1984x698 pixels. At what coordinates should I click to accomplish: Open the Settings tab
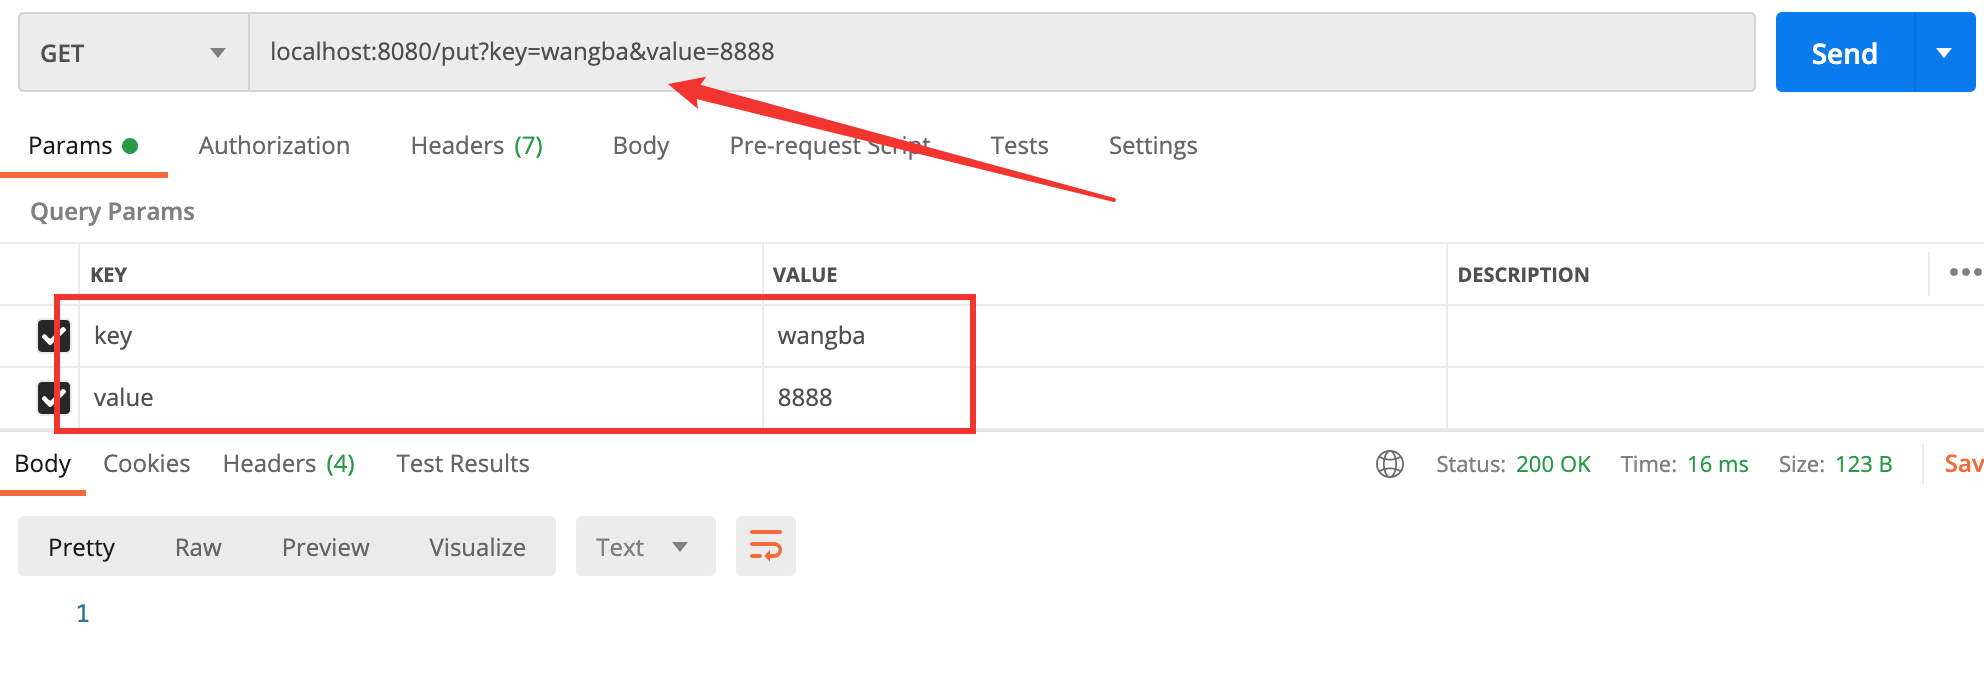(1152, 146)
